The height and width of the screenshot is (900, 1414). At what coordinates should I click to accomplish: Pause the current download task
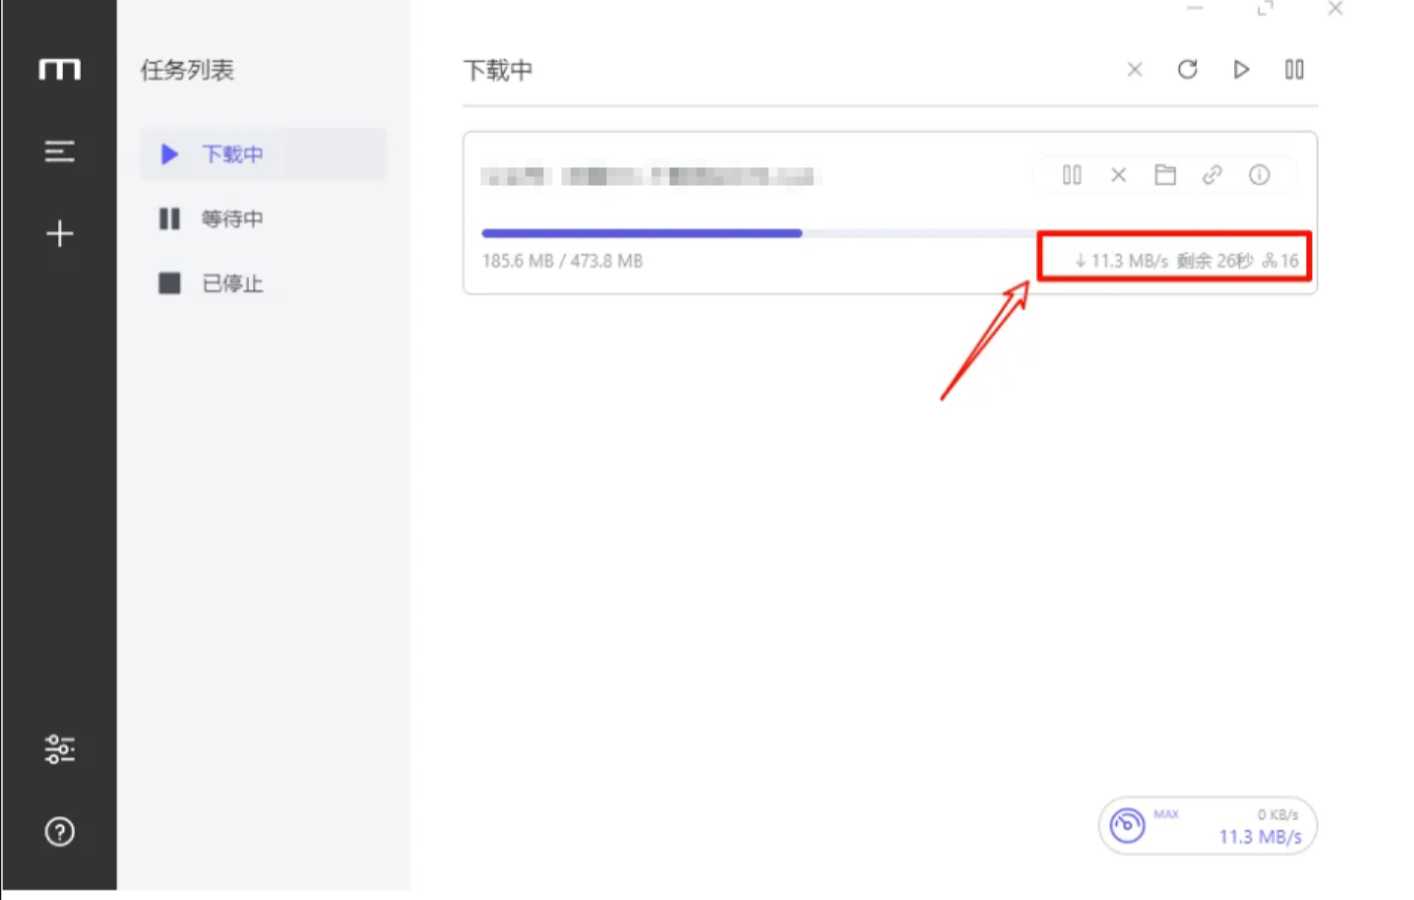point(1072,175)
